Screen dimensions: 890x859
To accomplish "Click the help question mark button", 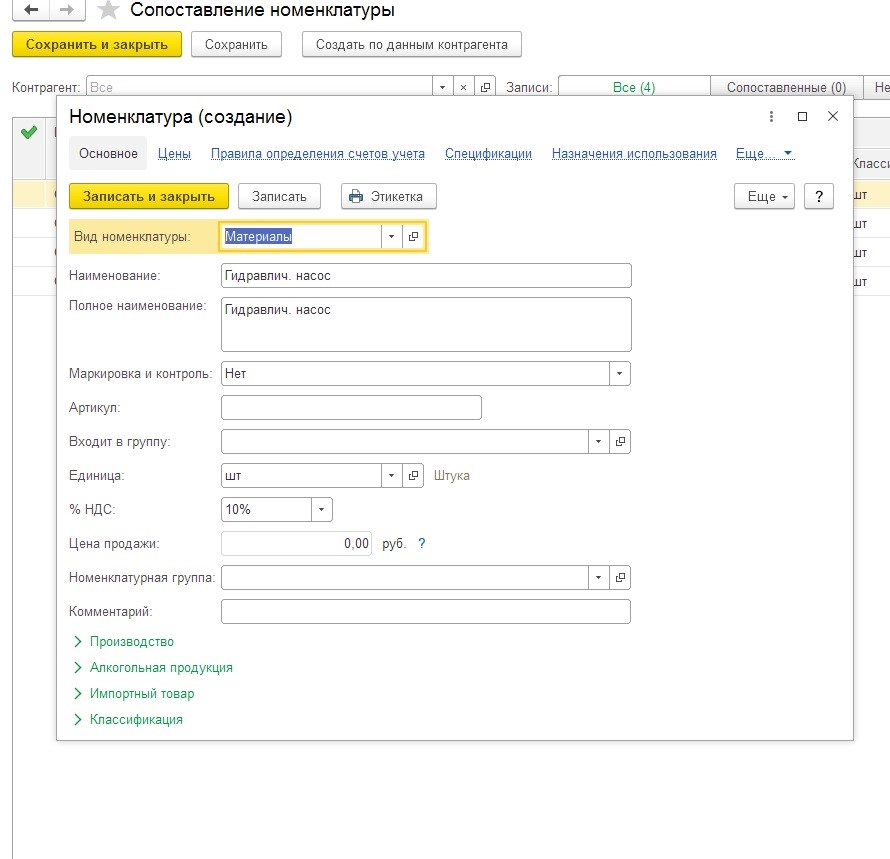I will click(x=818, y=196).
